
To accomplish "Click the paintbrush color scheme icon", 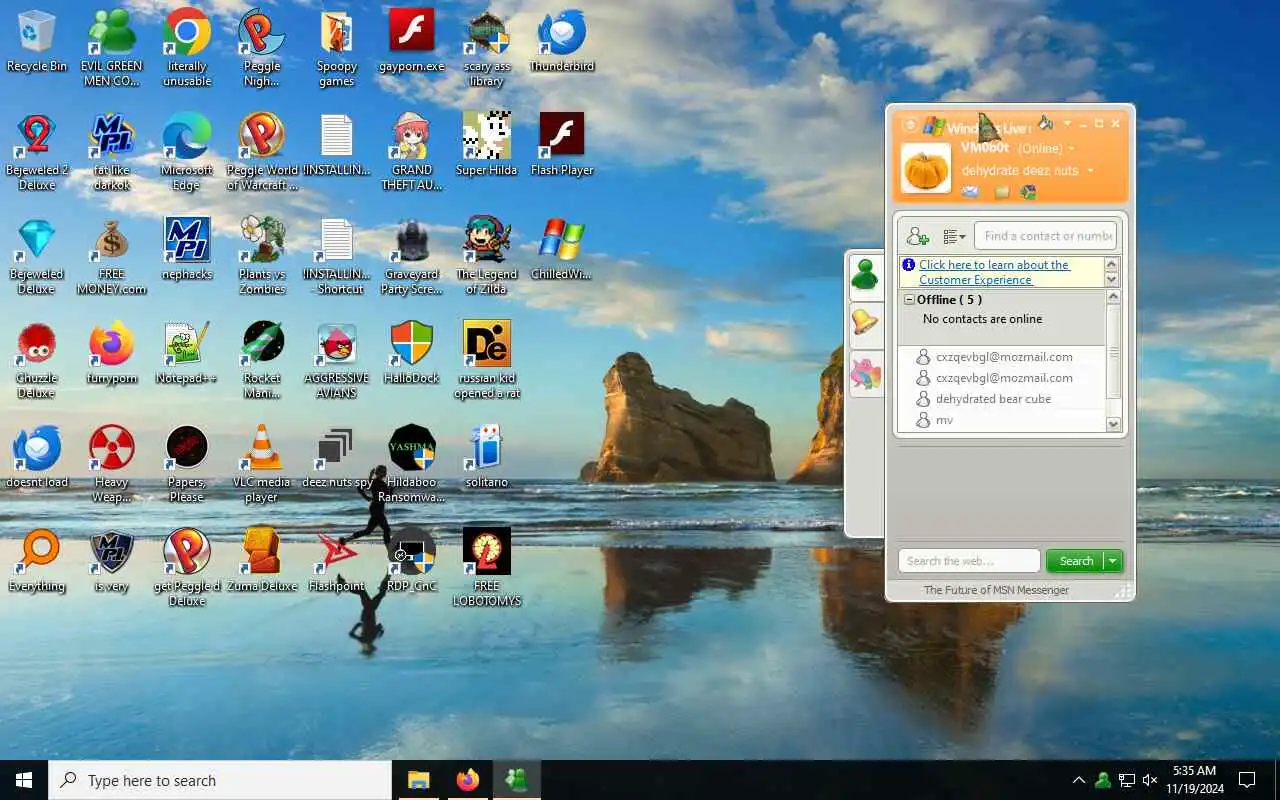I will click(x=1046, y=124).
